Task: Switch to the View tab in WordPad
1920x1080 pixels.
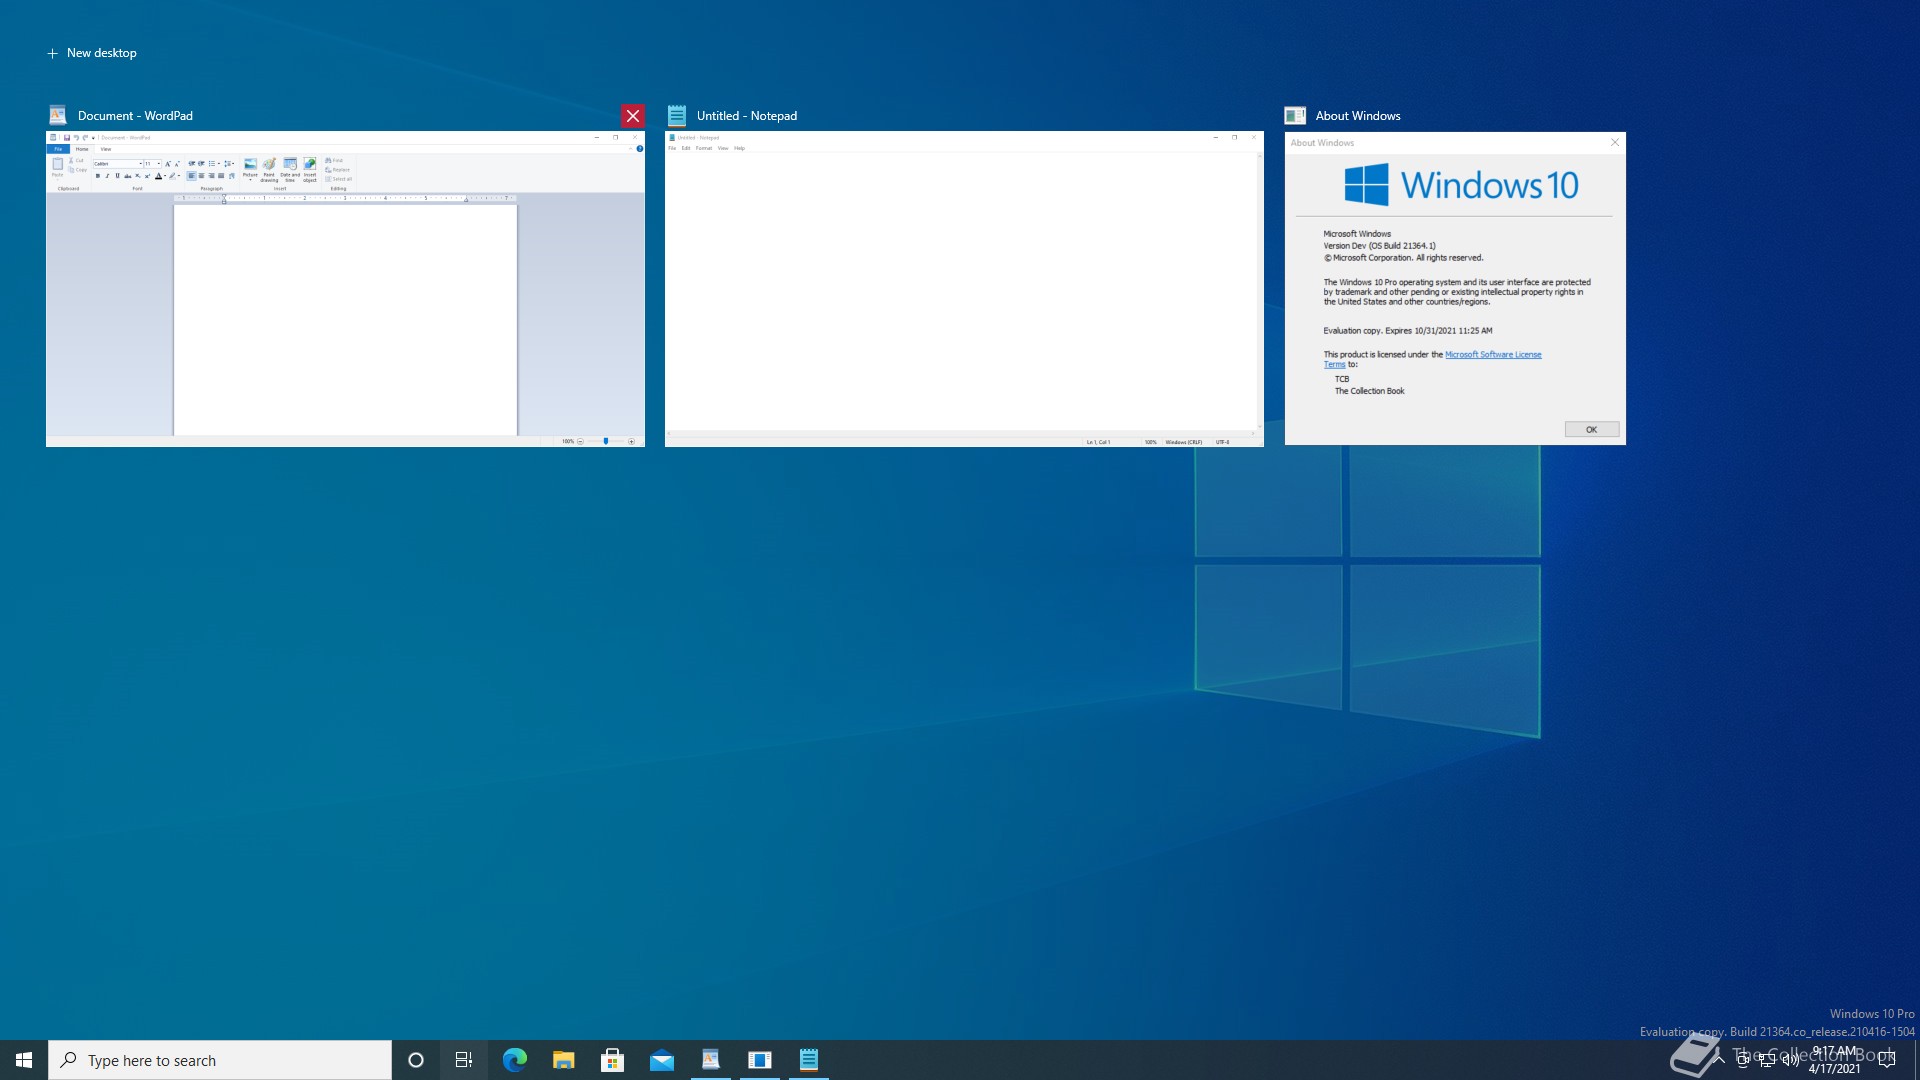Action: [106, 149]
